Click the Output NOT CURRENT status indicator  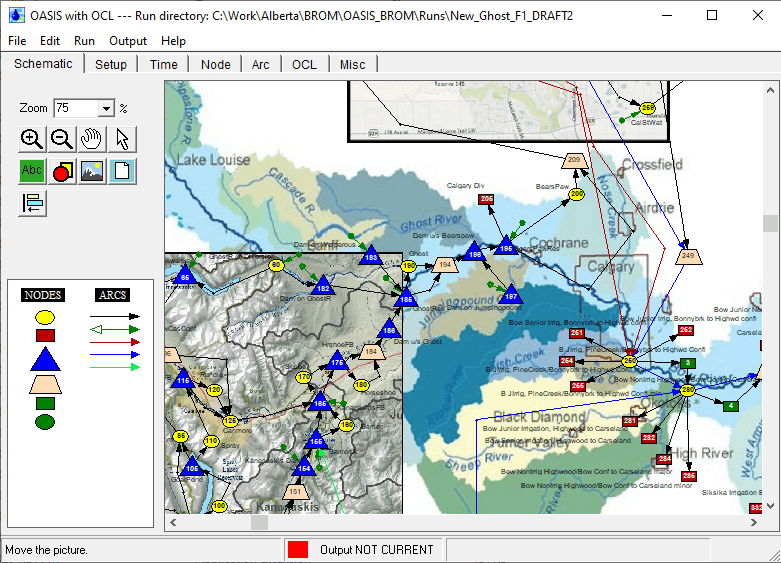click(297, 549)
